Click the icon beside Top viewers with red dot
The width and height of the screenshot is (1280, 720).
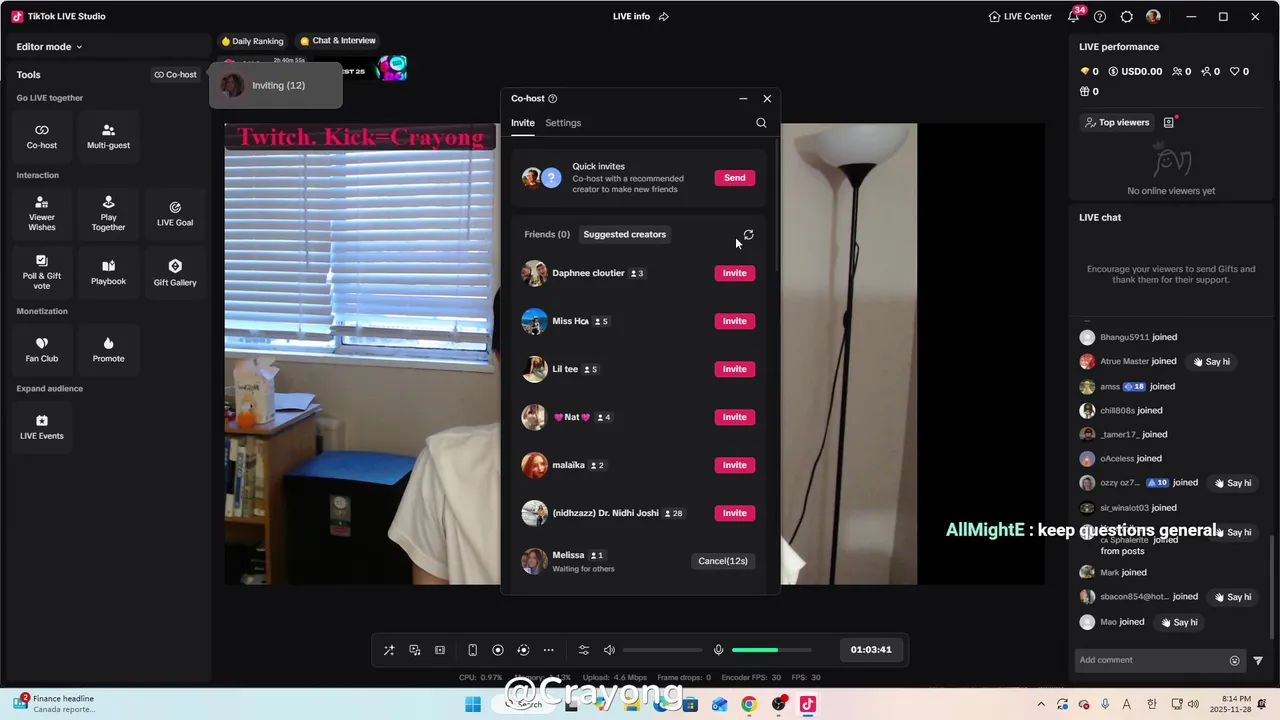click(x=1169, y=122)
